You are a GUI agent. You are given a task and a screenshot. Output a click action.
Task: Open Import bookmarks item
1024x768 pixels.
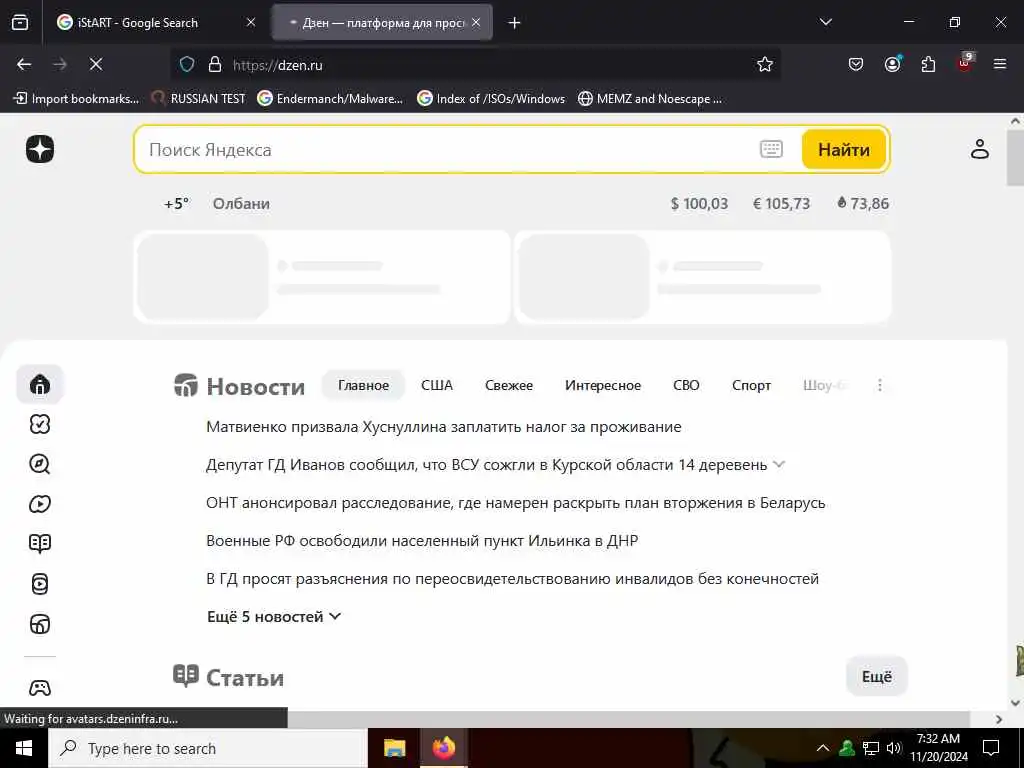click(x=76, y=99)
